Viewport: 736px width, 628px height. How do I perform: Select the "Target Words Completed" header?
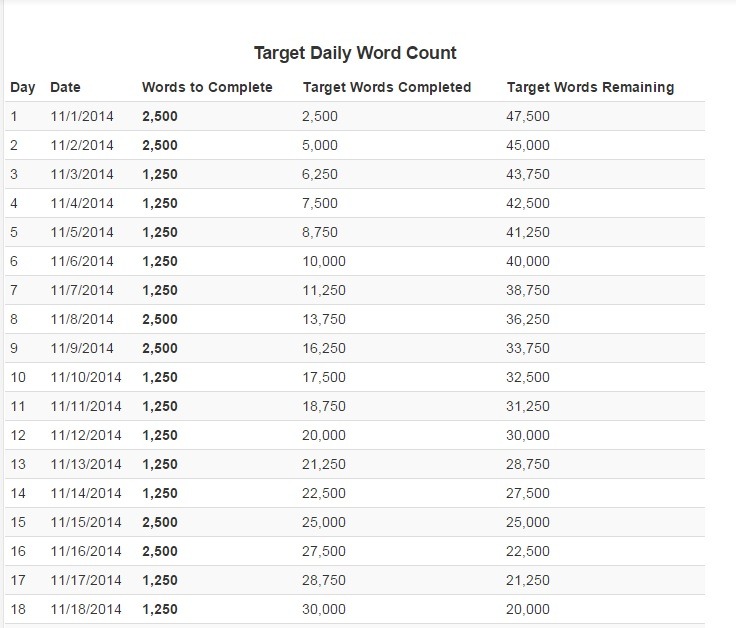coord(386,87)
